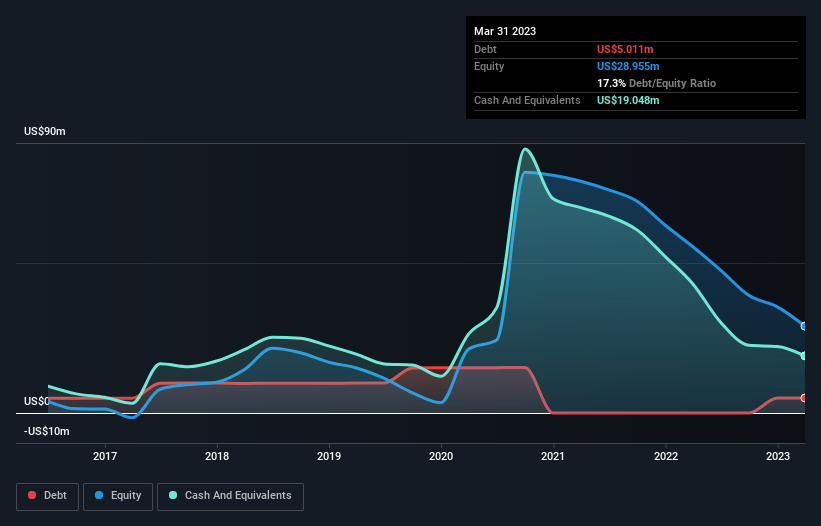Screen dimensions: 821x526
Task: Click the 17.3% Debt/Equity Ratio text
Action: pyautogui.click(x=656, y=83)
